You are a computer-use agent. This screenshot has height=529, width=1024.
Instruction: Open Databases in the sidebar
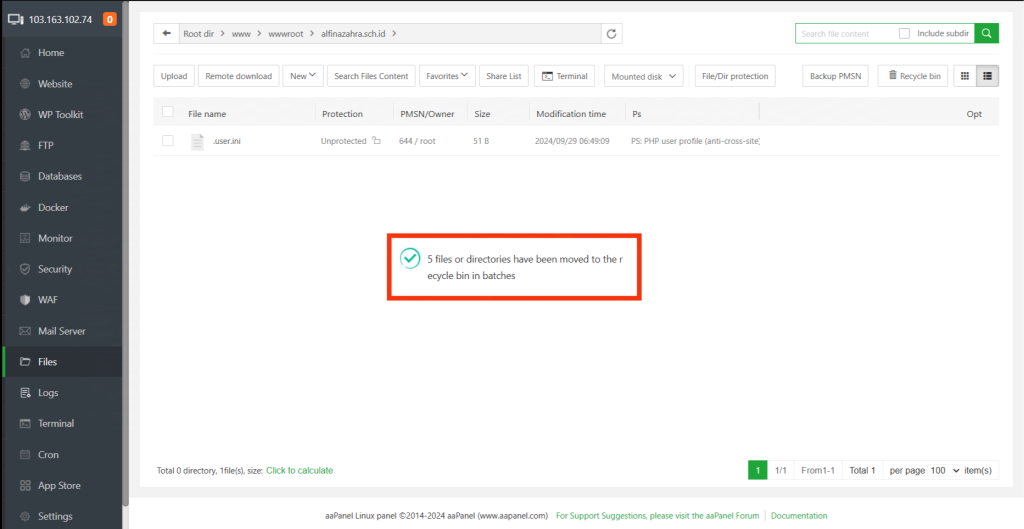59,176
